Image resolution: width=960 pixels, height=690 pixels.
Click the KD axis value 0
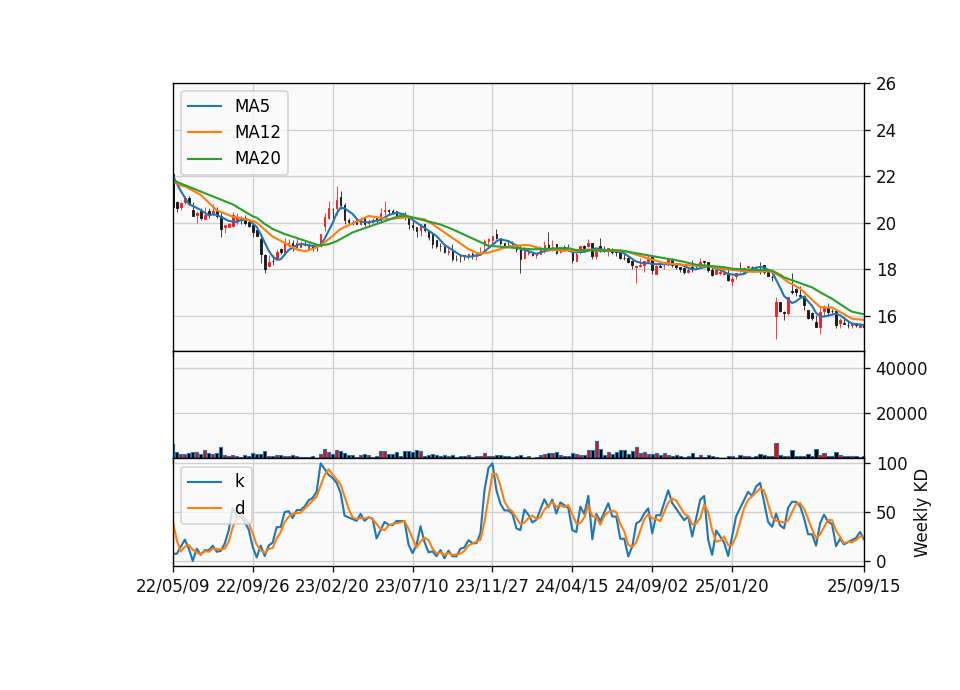(x=881, y=561)
